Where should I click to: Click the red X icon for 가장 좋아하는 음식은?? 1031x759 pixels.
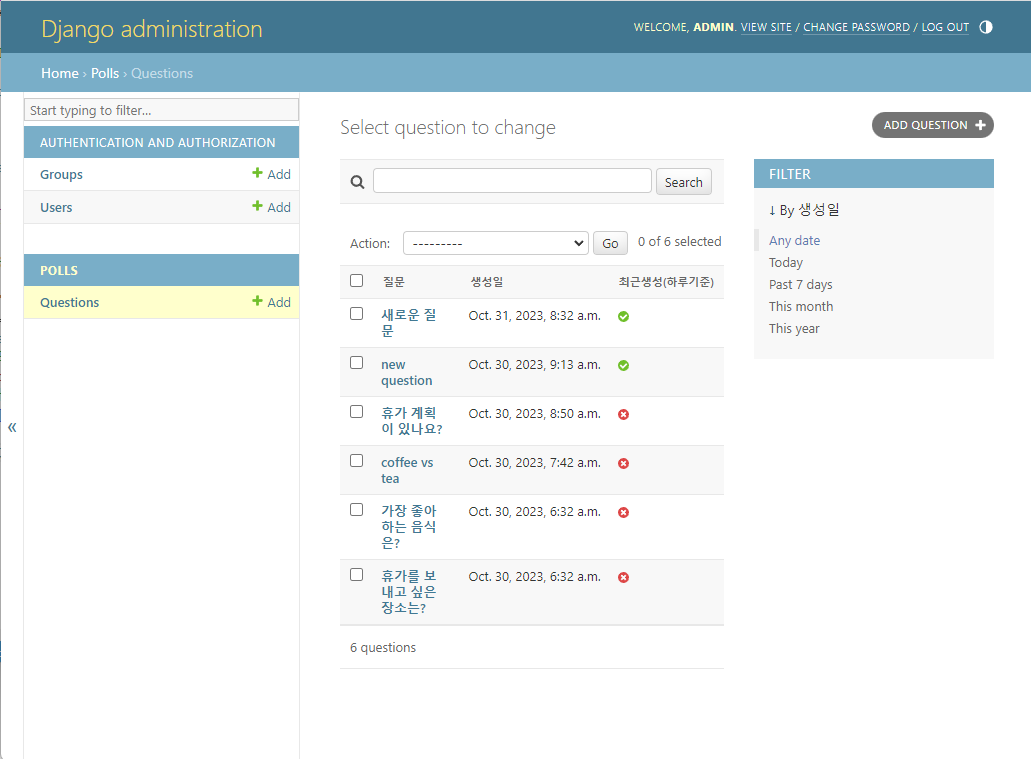[x=623, y=512]
